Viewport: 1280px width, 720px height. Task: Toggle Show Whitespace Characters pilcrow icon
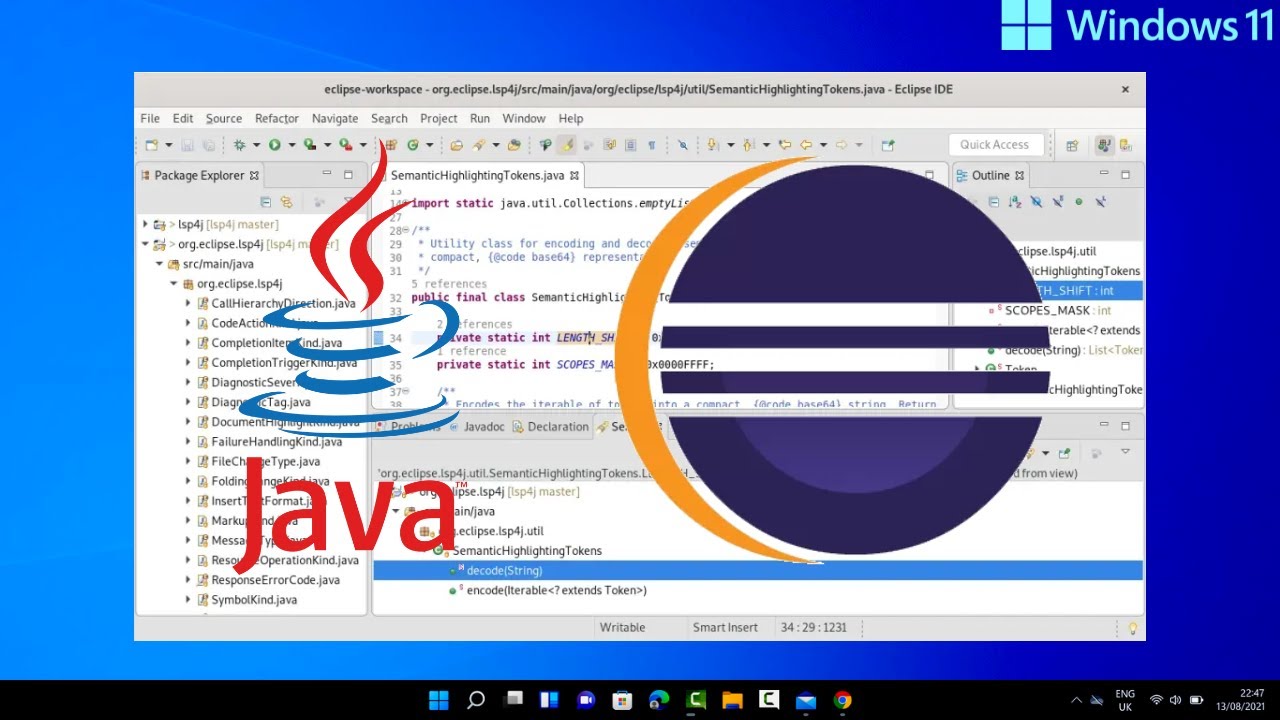coord(652,145)
